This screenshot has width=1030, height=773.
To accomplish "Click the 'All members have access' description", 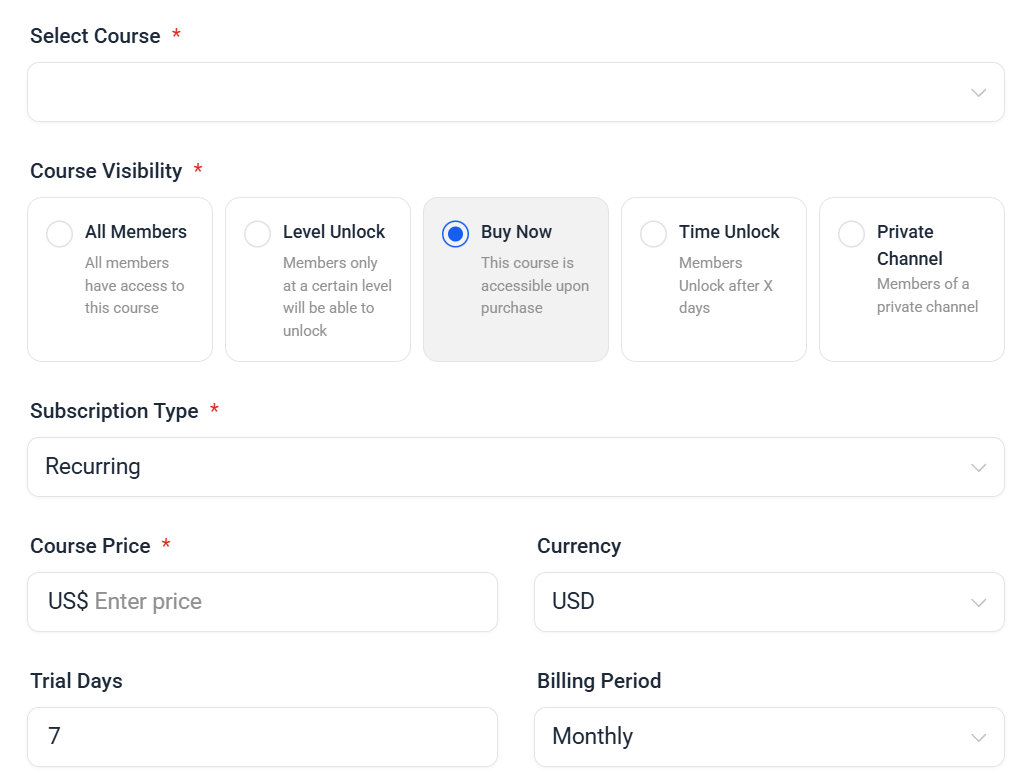I will click(x=134, y=285).
